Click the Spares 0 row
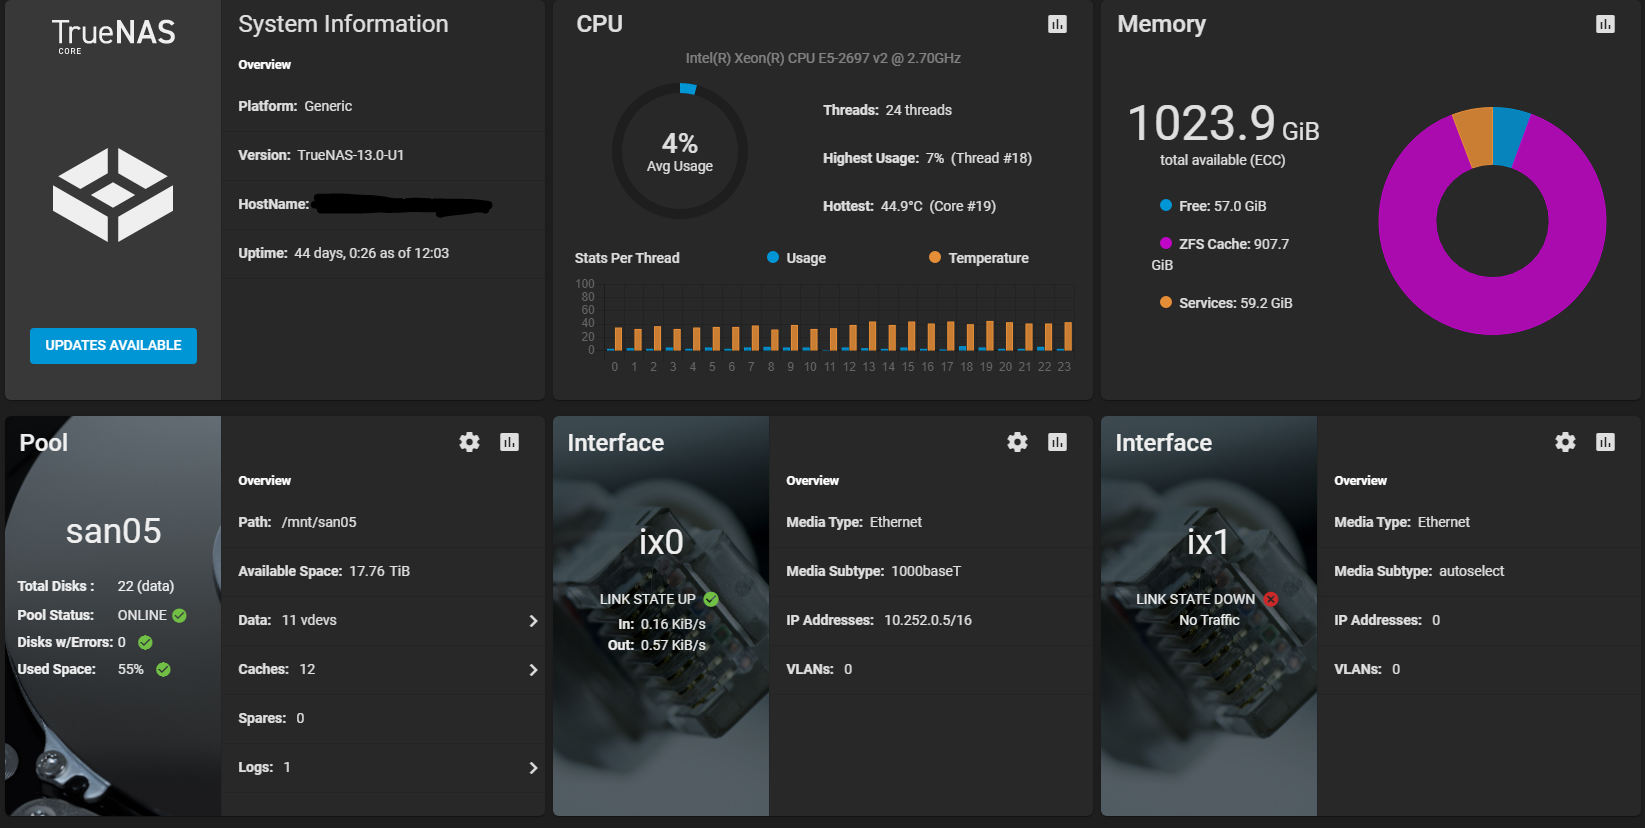The image size is (1645, 828). (383, 718)
